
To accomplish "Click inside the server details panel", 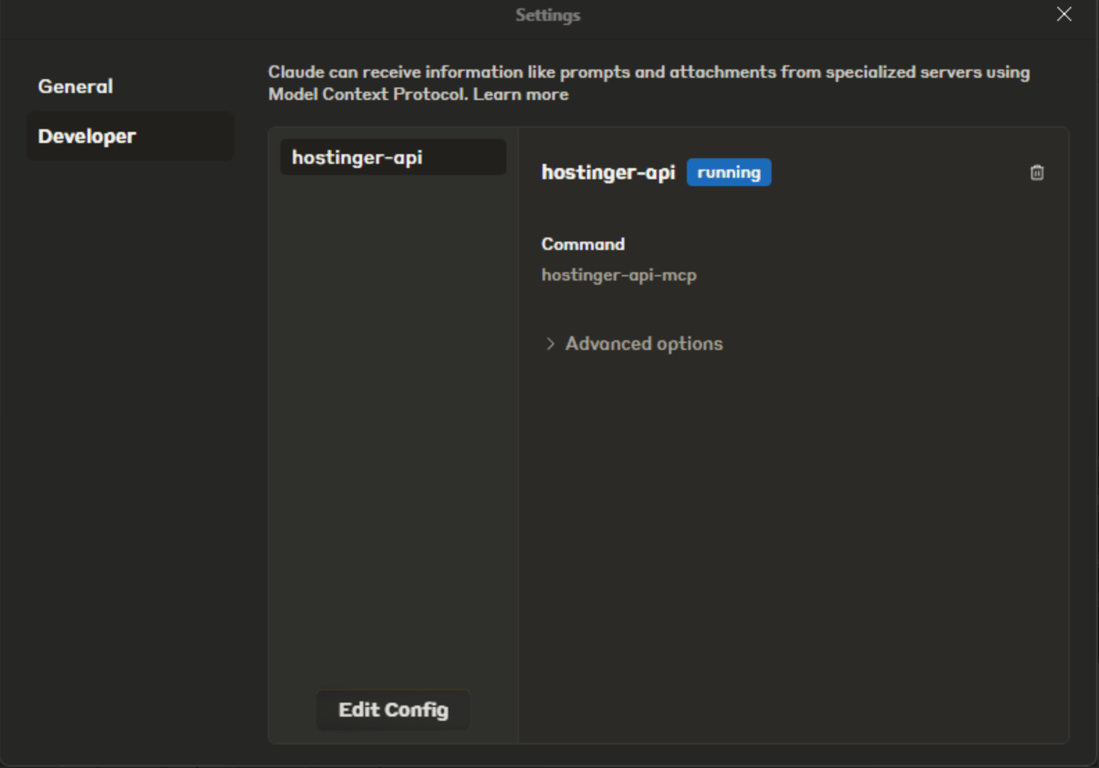I will 790,500.
